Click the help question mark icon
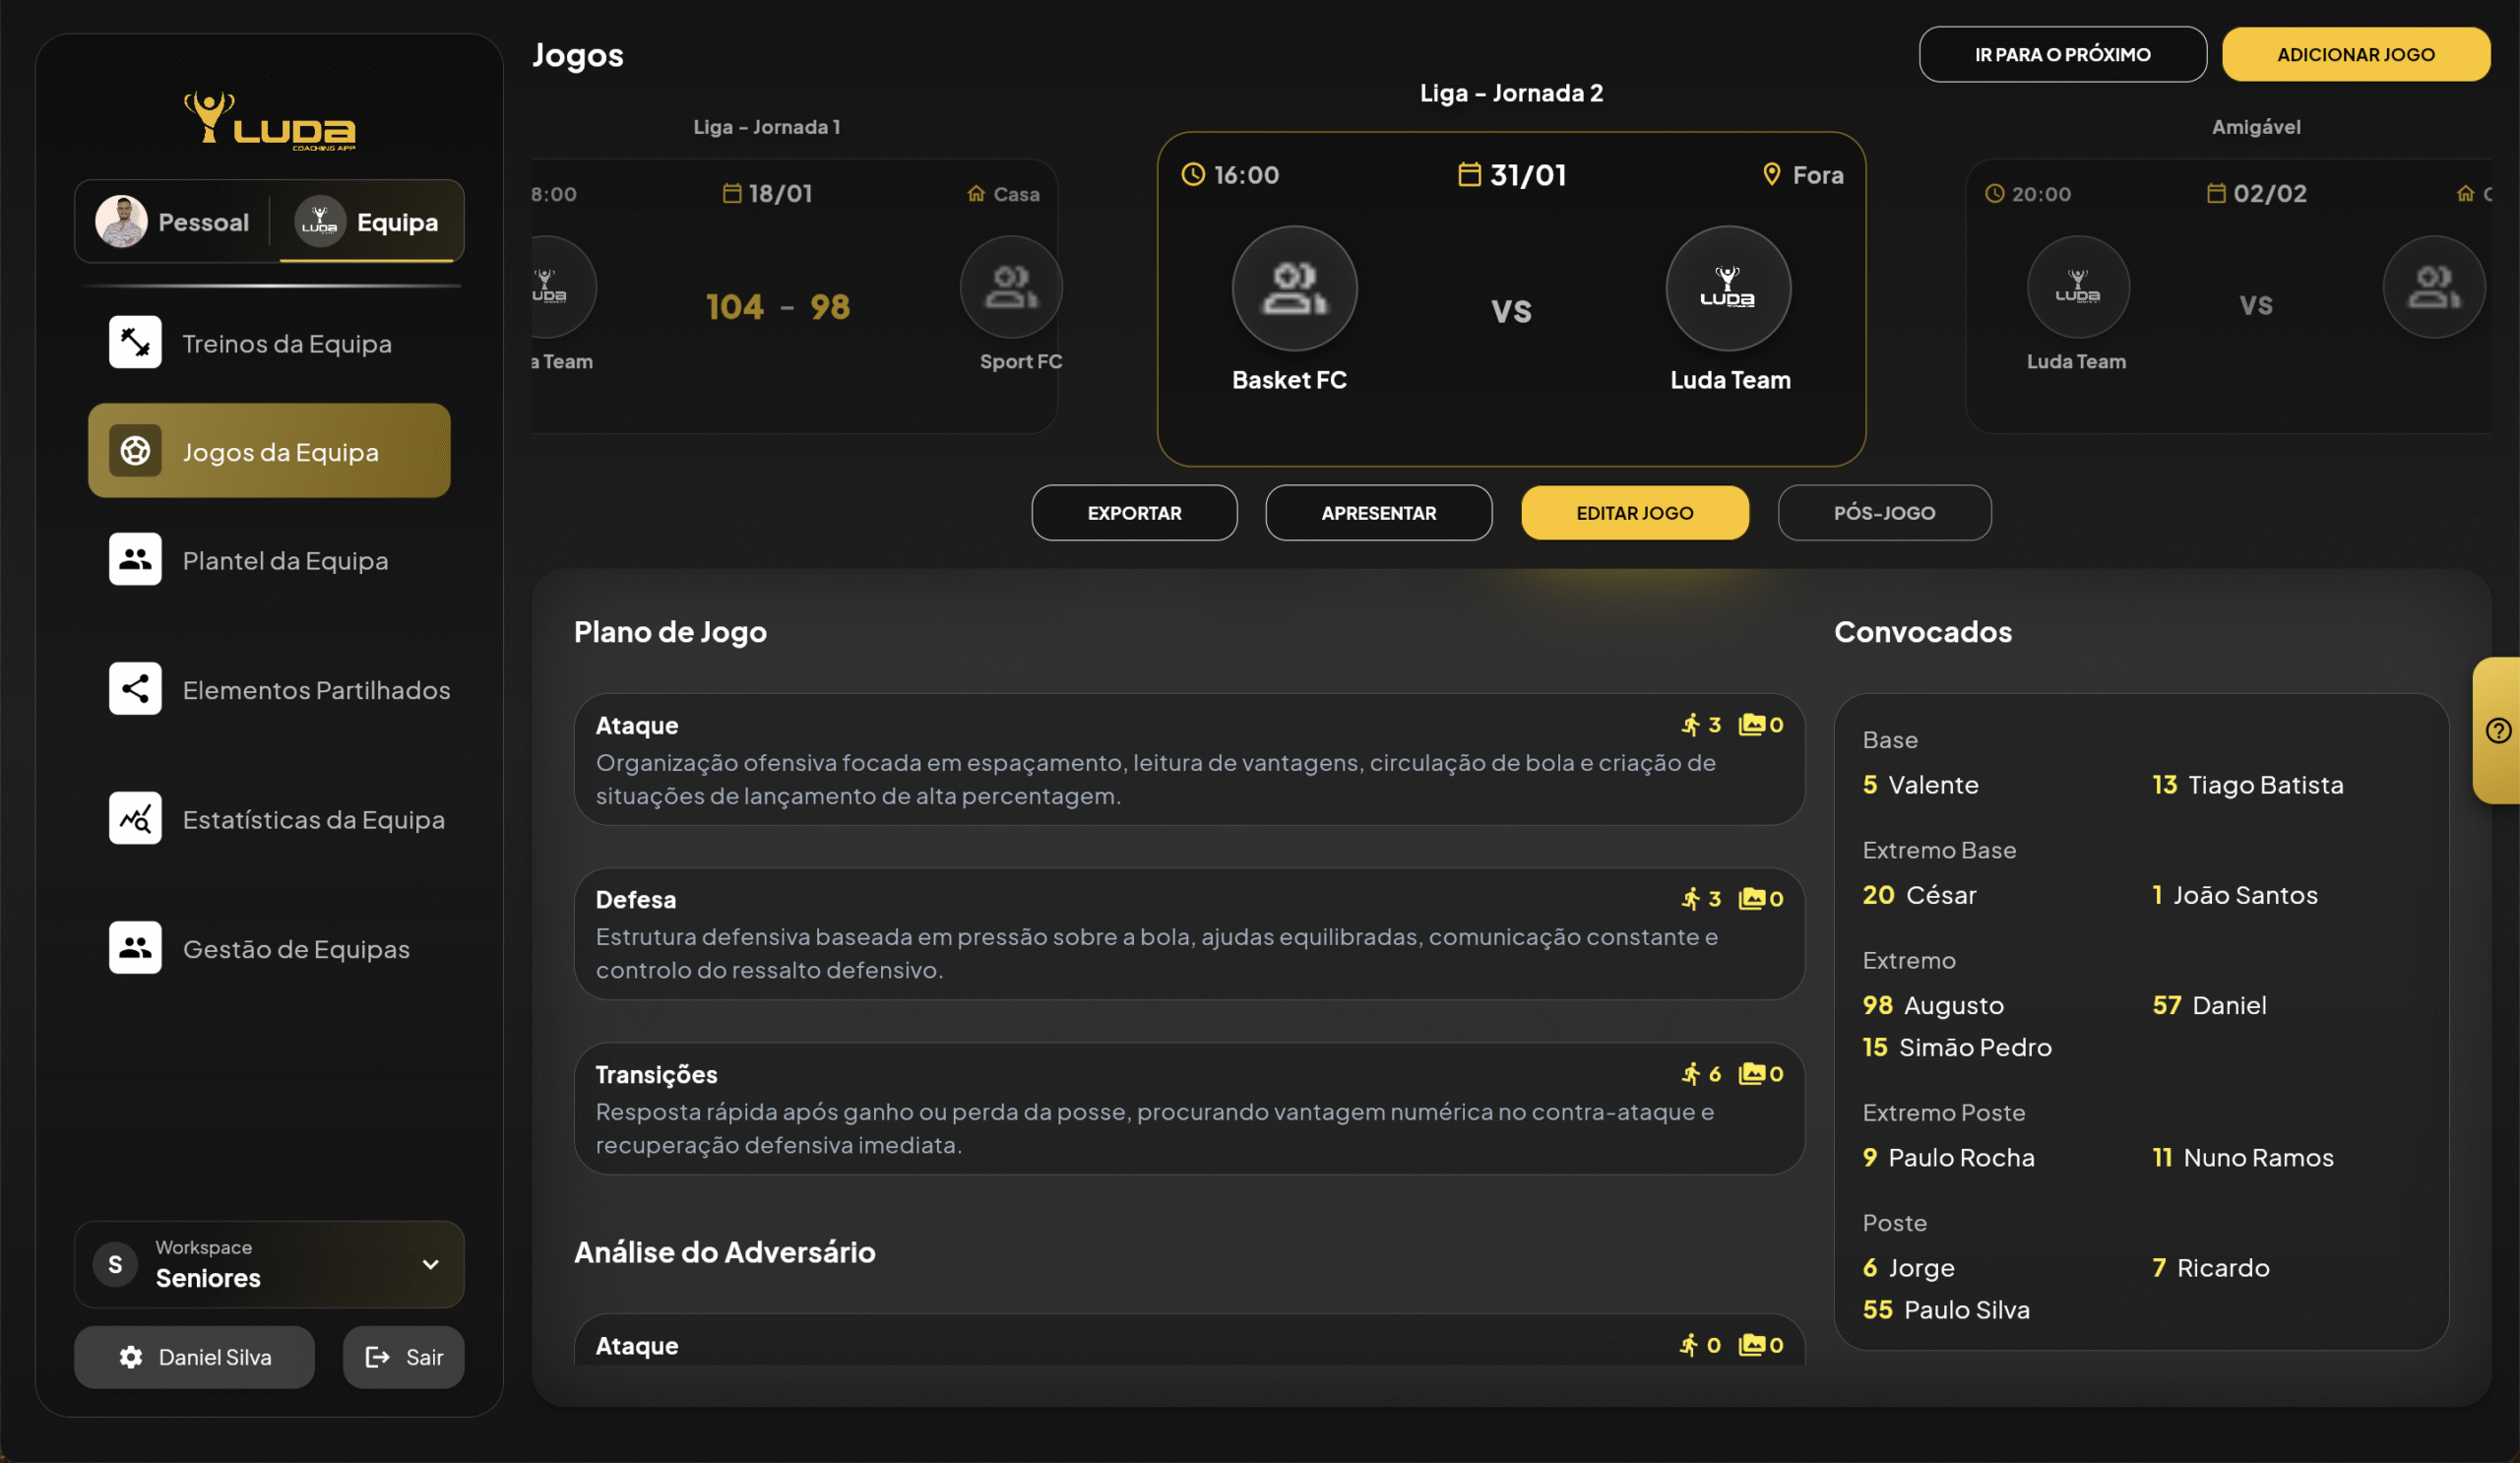Image resolution: width=2520 pixels, height=1463 pixels. [2497, 731]
